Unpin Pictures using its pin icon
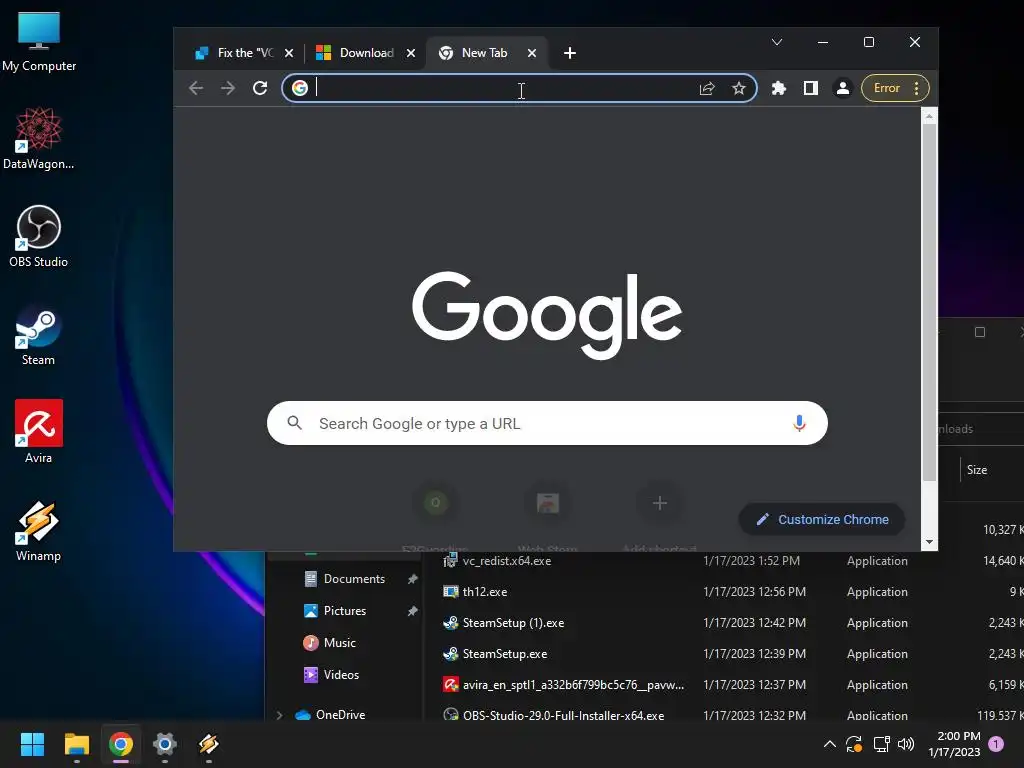 click(x=413, y=611)
